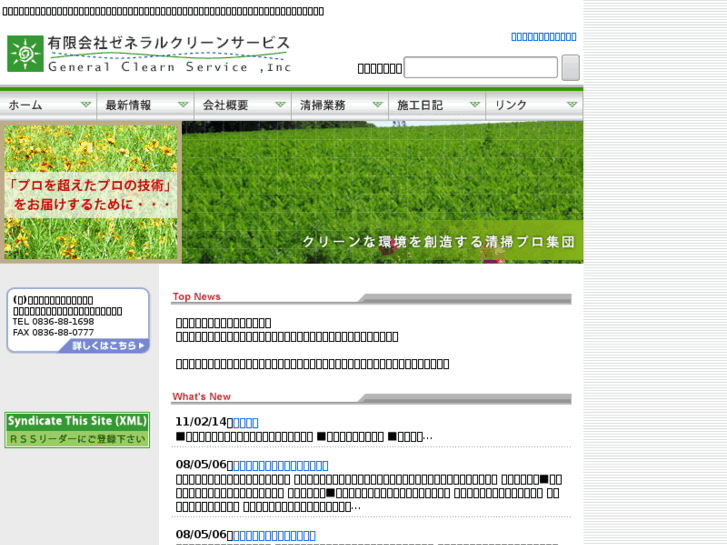Click the company name logo text
727x545 pixels.
(x=169, y=54)
